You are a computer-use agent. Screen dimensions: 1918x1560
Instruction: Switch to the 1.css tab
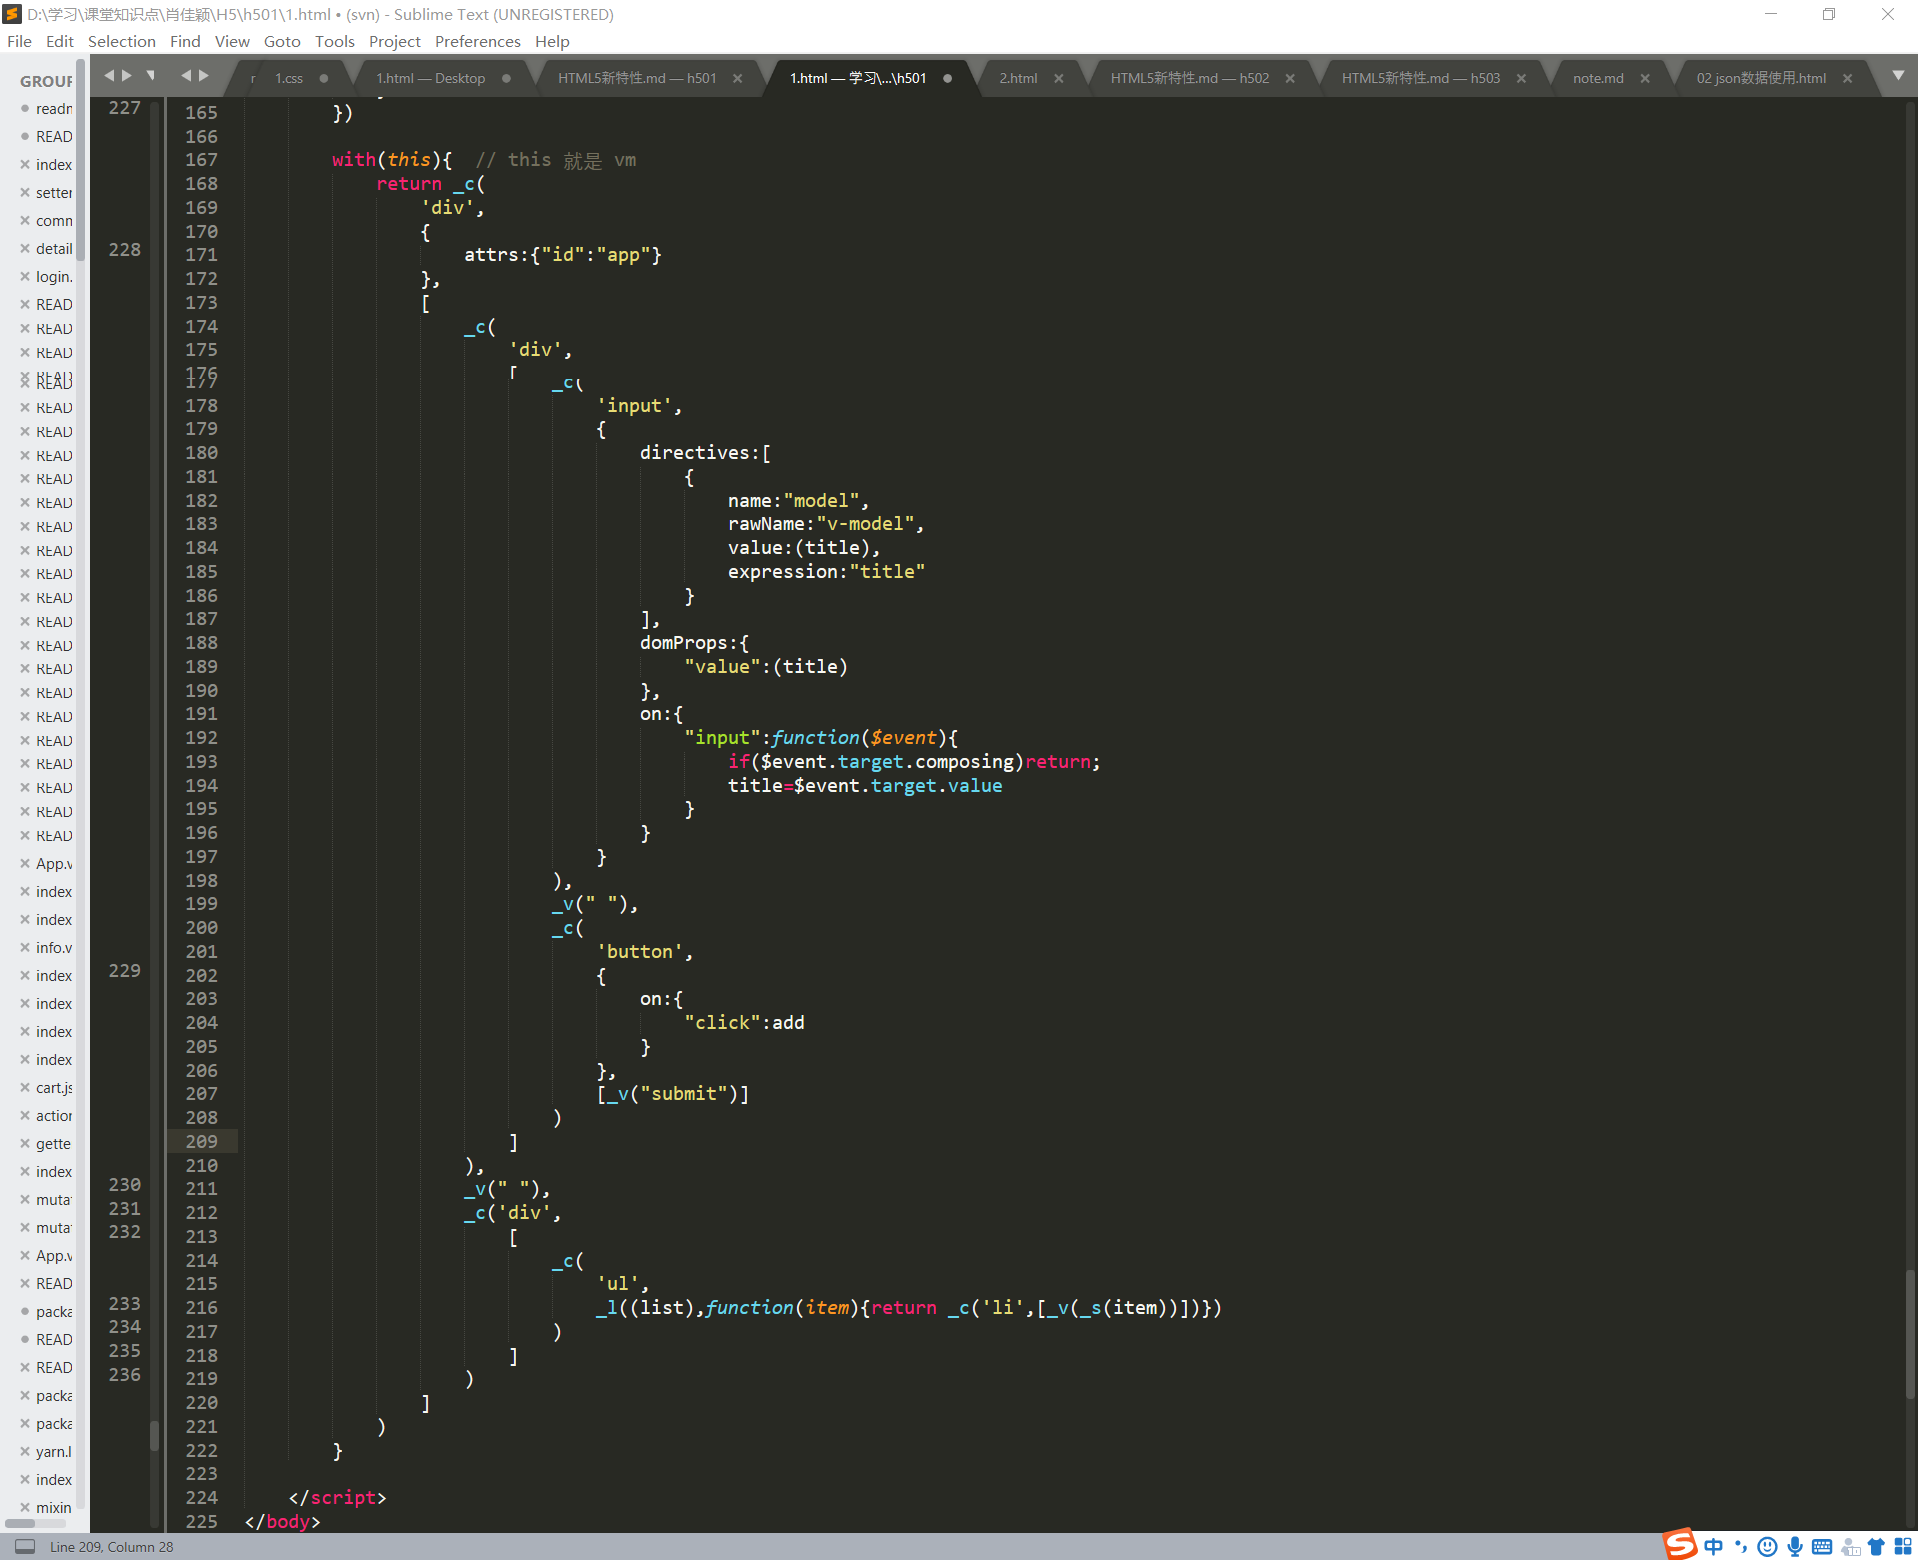coord(289,78)
